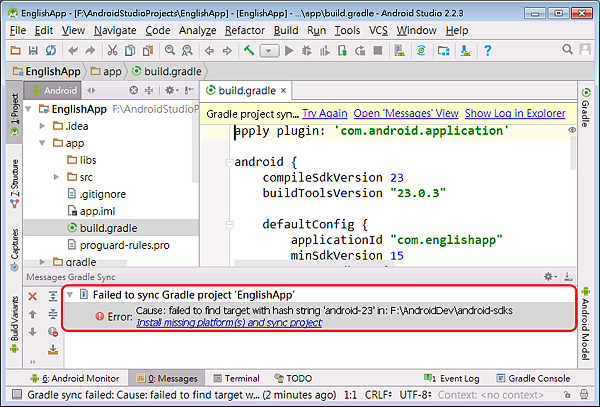Image resolution: width=600 pixels, height=407 pixels.
Task: Open the Refactor menu
Action: pos(245,30)
